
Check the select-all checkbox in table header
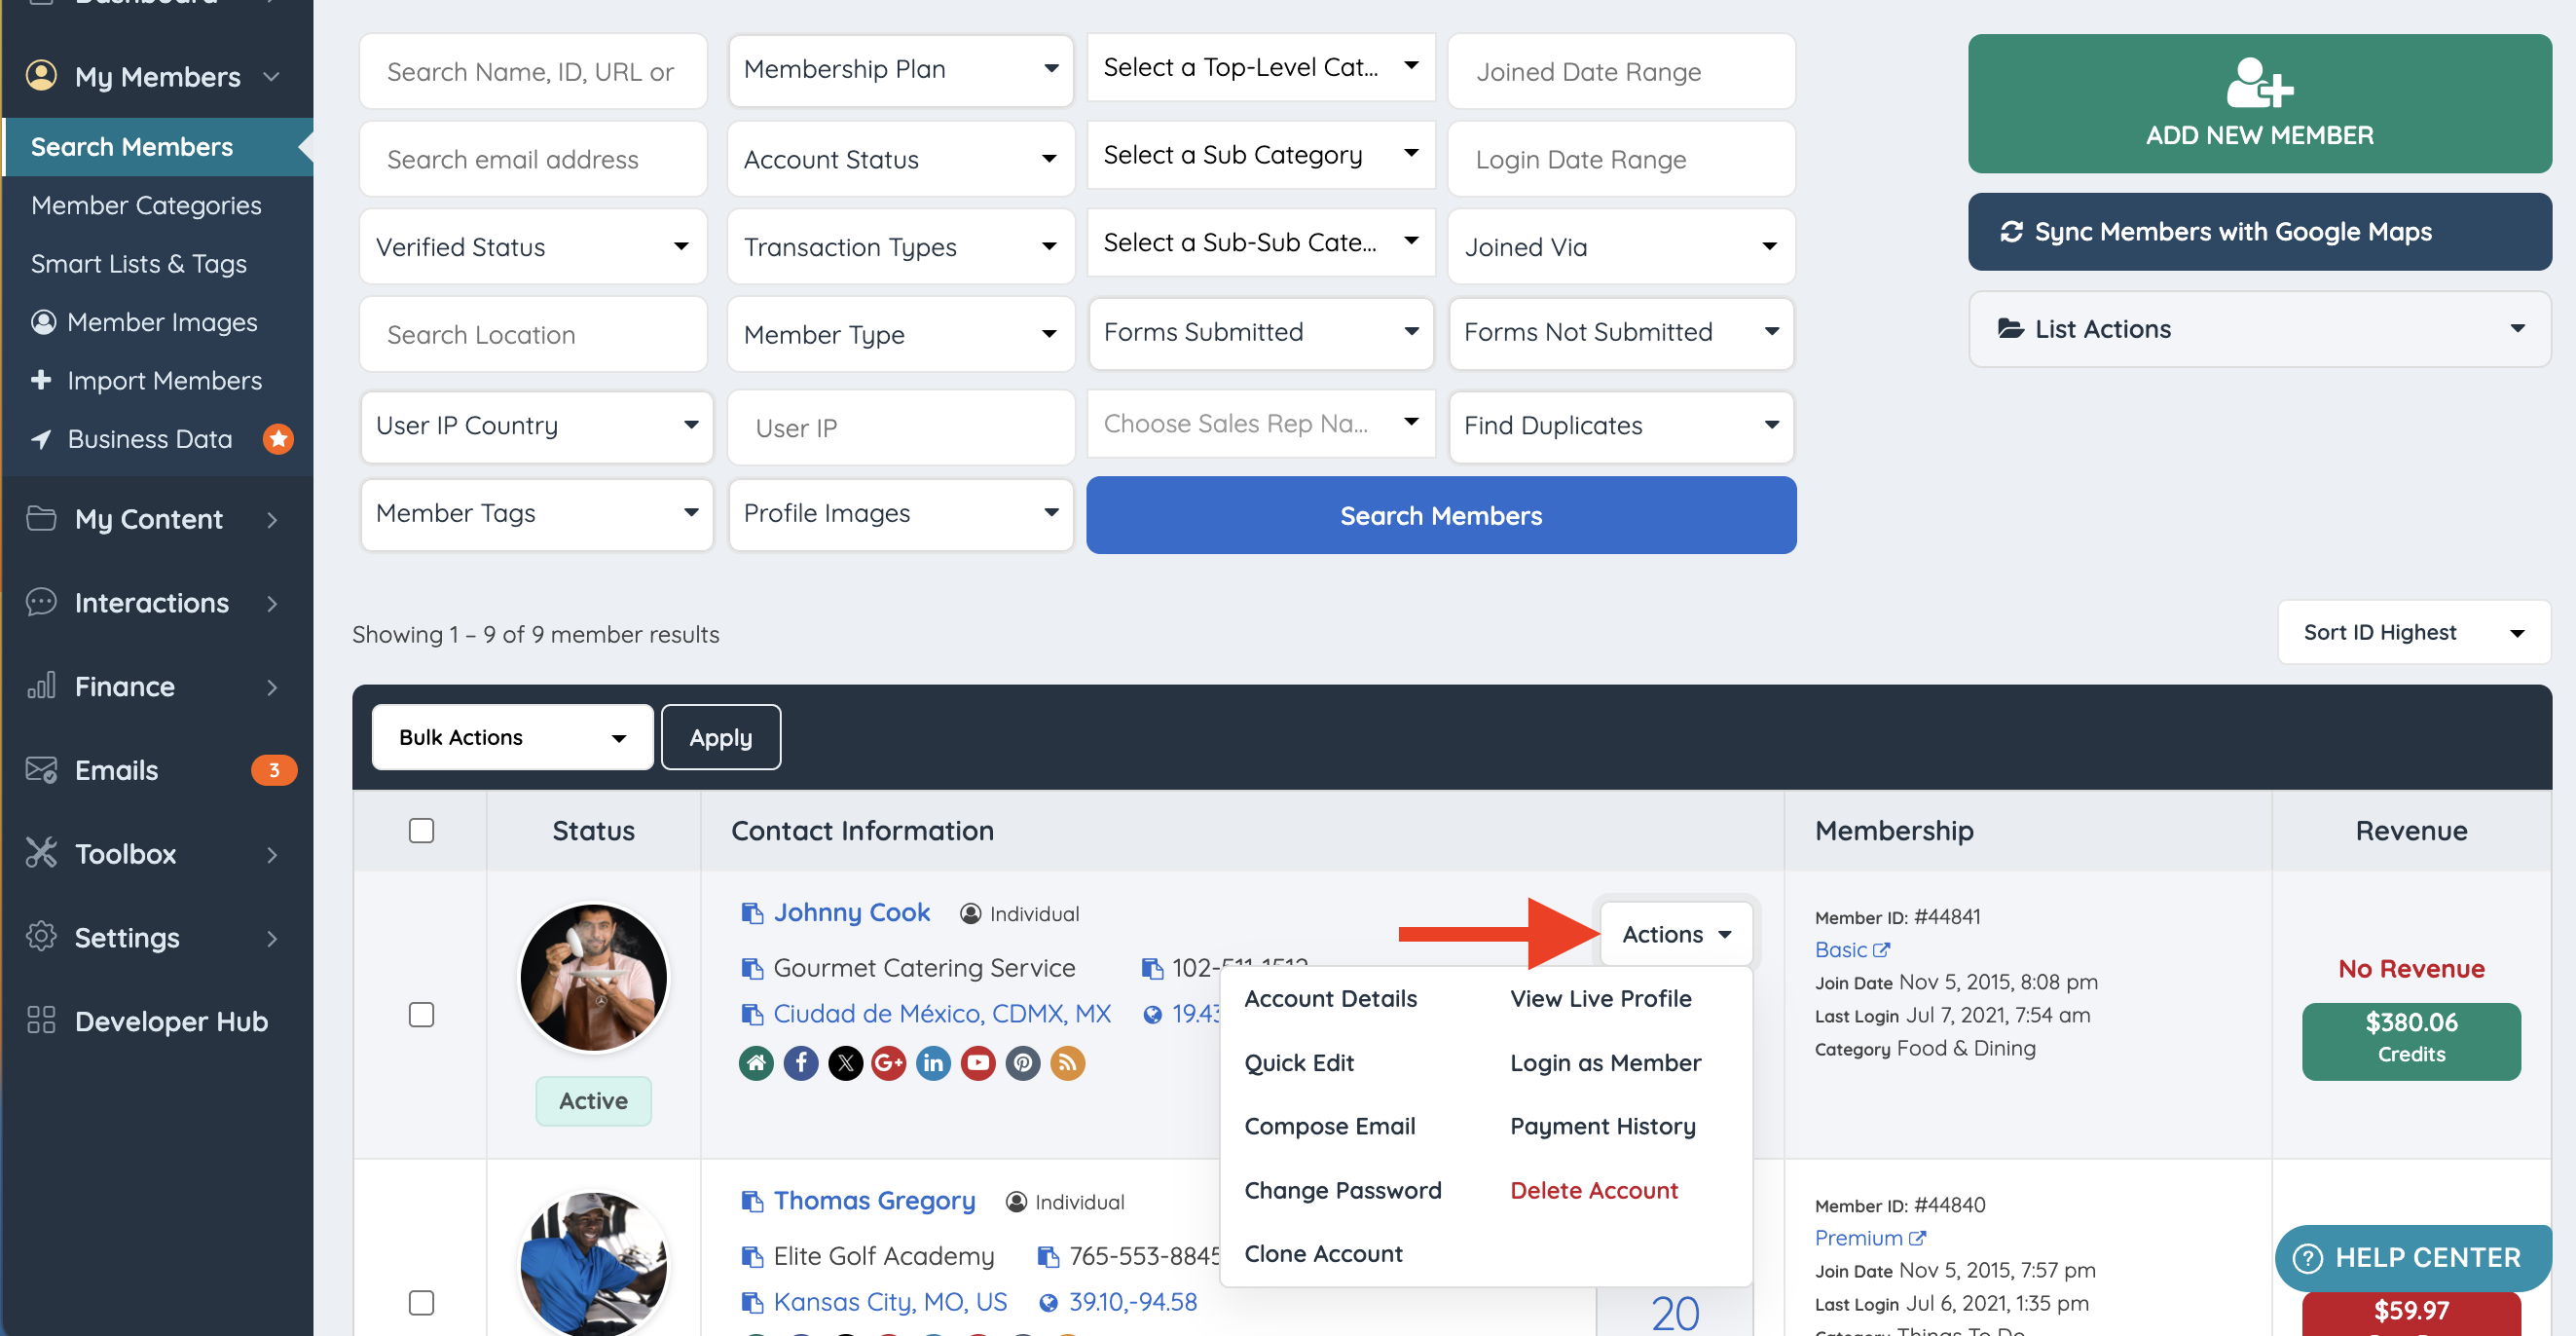pyautogui.click(x=421, y=831)
